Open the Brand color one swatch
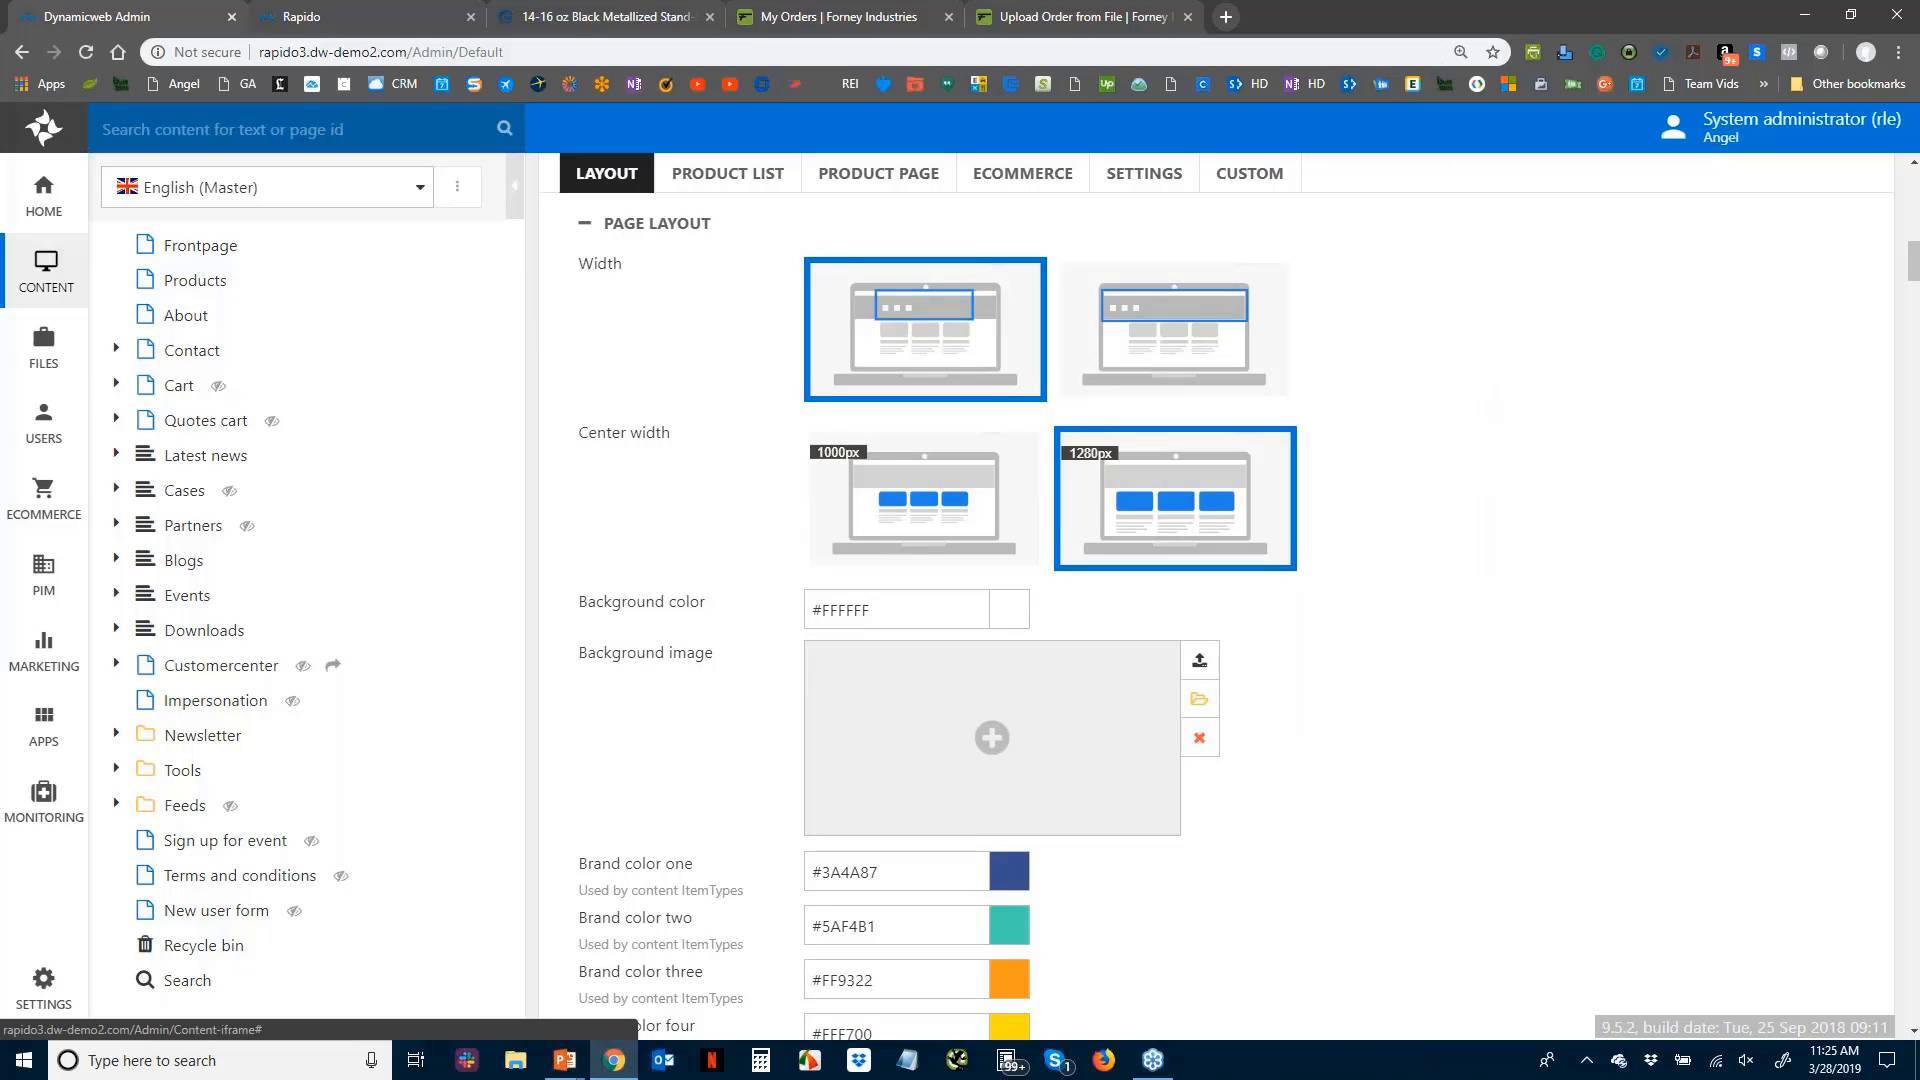This screenshot has width=1920, height=1080. (1009, 871)
